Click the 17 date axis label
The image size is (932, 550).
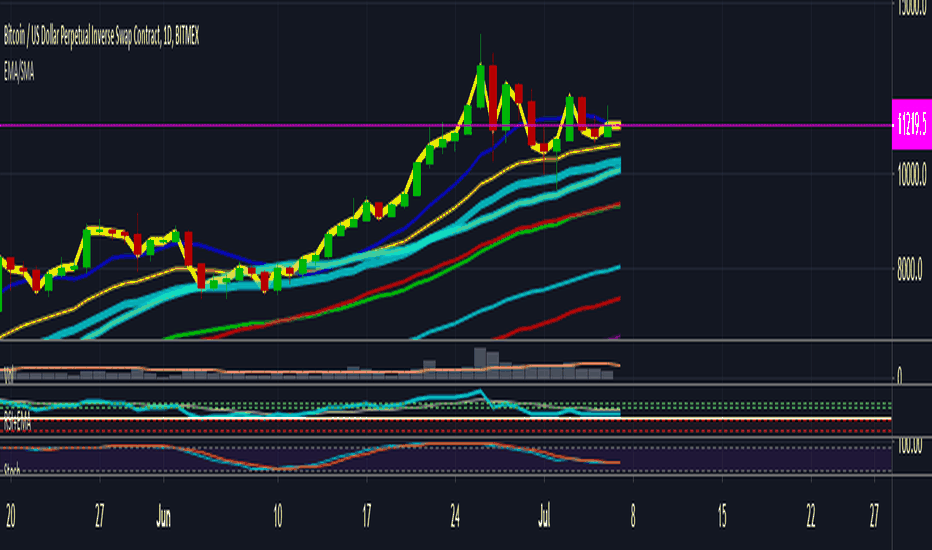[x=366, y=516]
